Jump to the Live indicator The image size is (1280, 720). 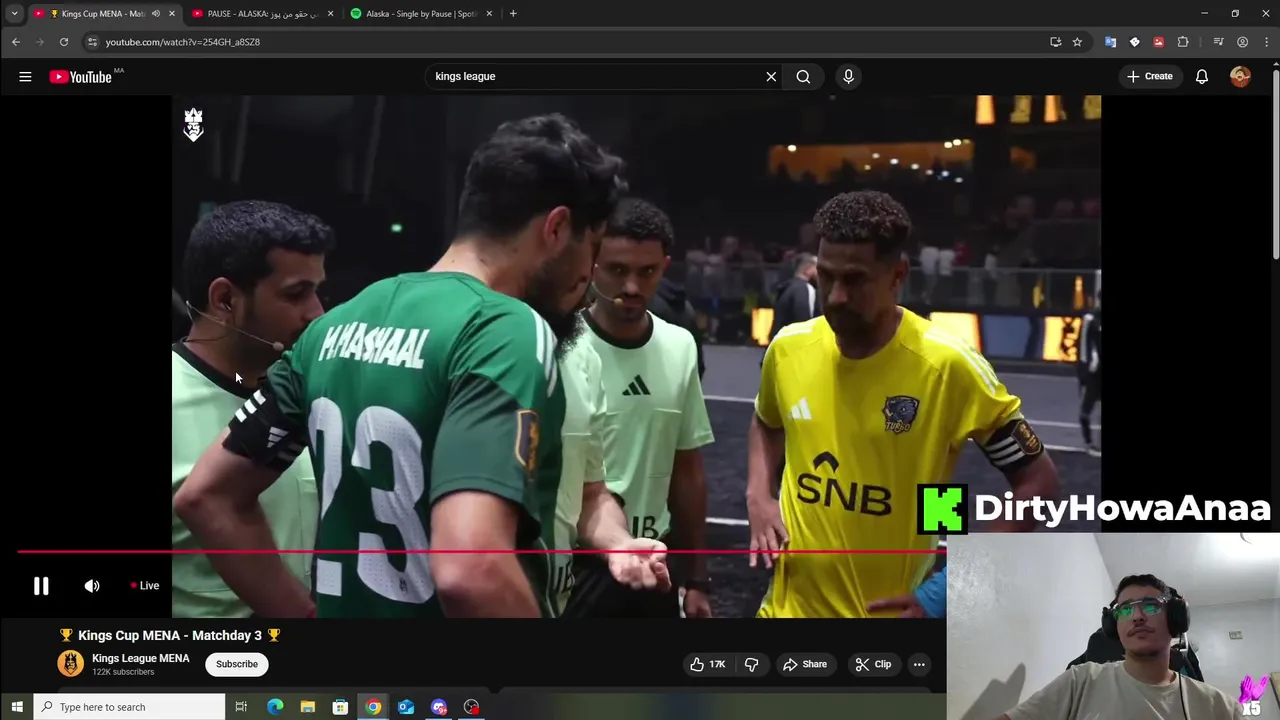click(145, 586)
